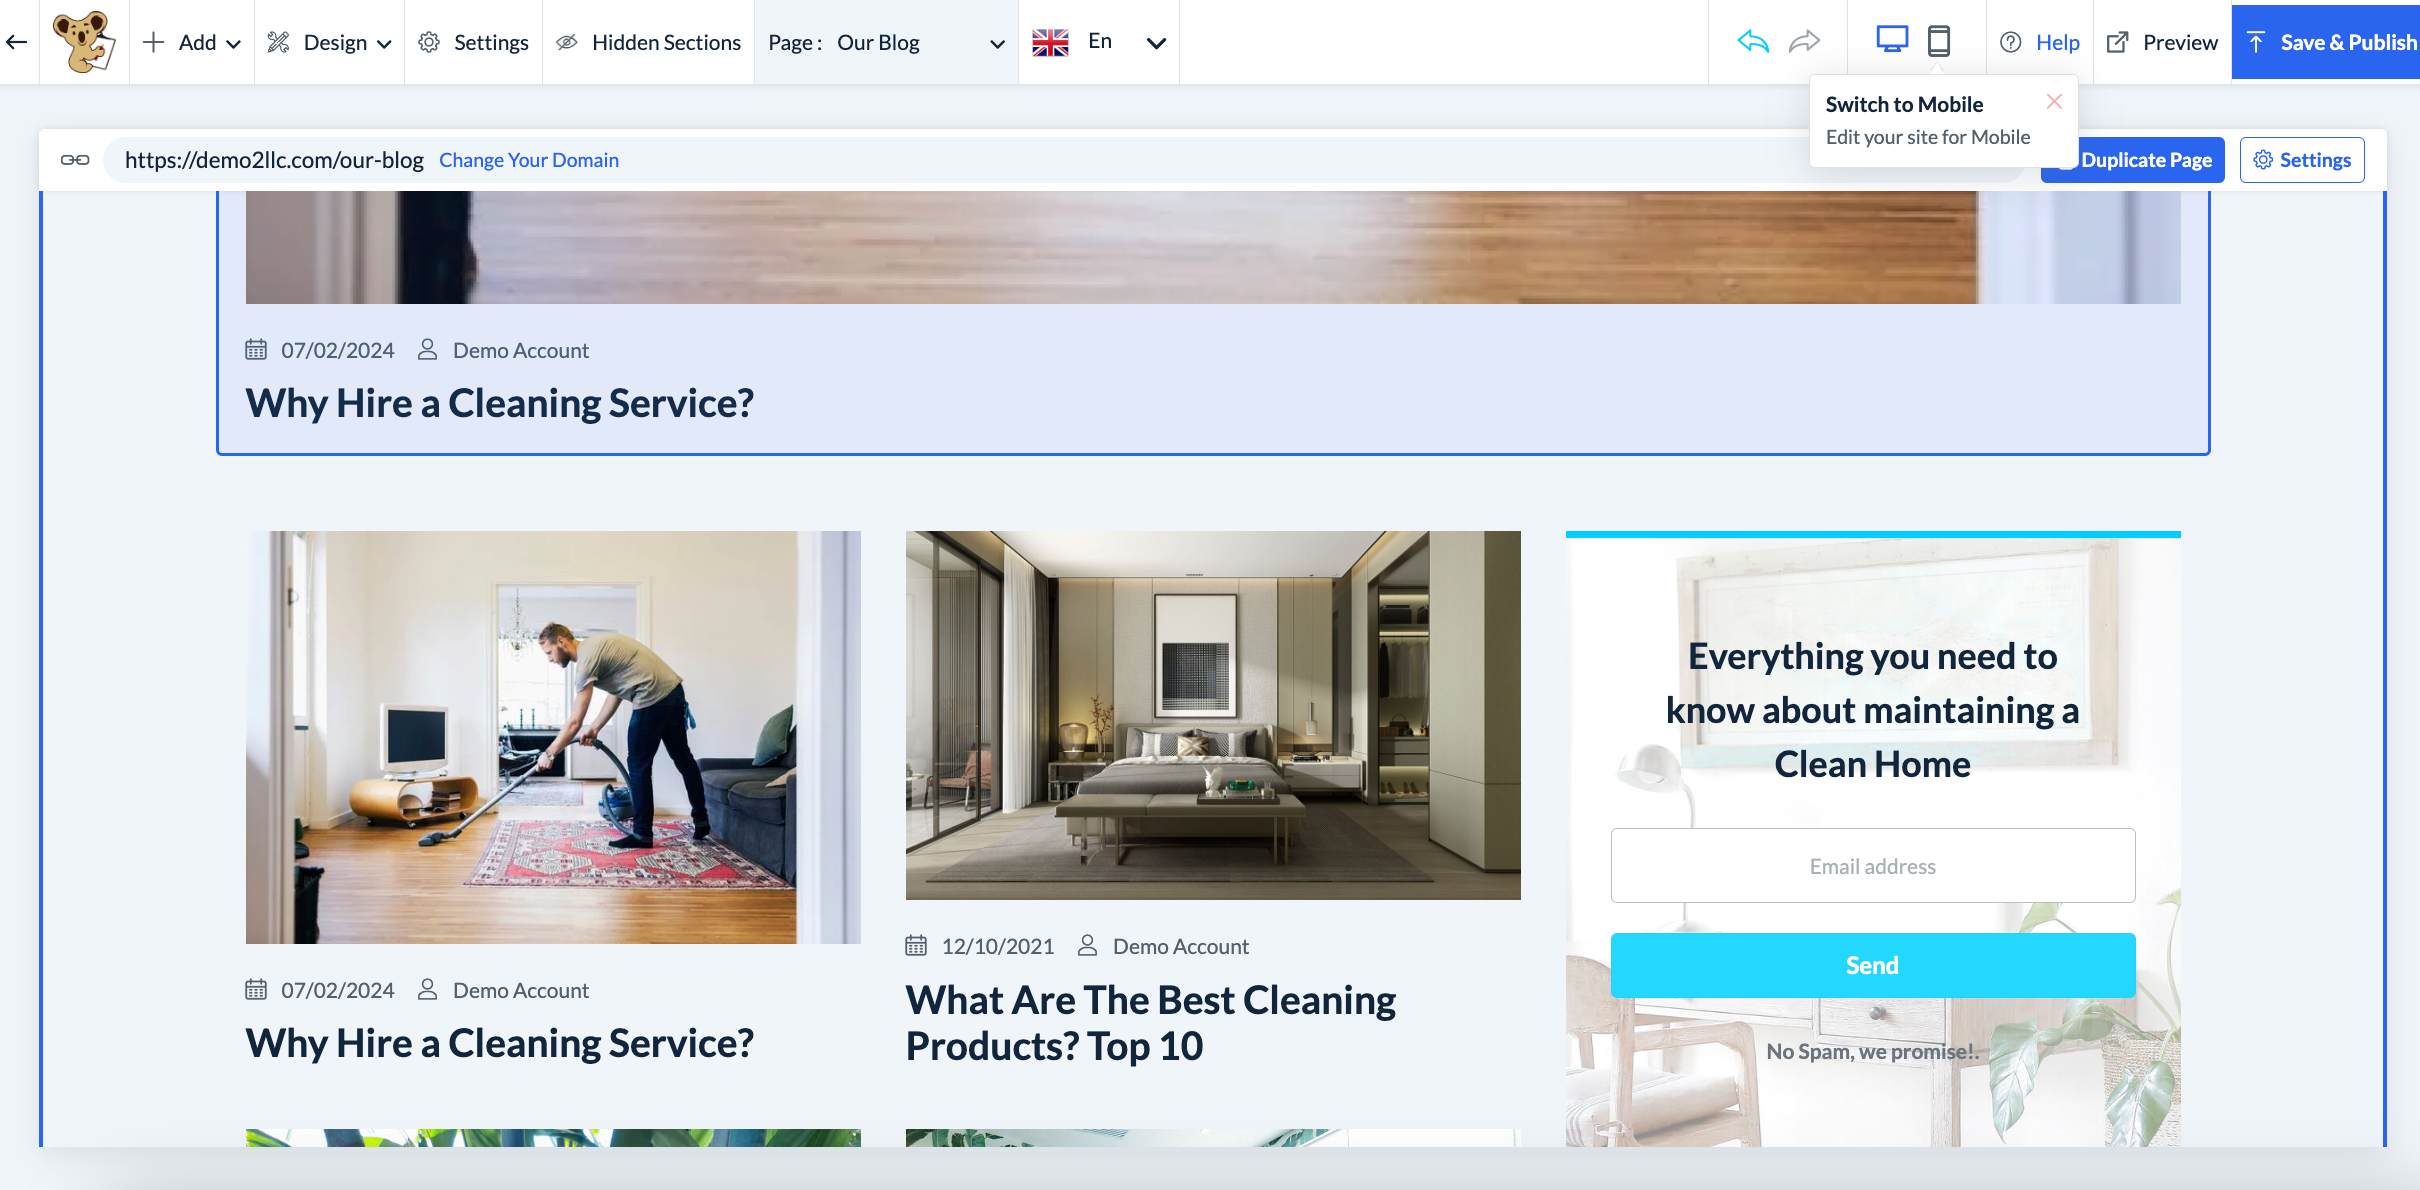Viewport: 2420px width, 1190px height.
Task: Click the URL link chain icon
Action: (x=75, y=160)
